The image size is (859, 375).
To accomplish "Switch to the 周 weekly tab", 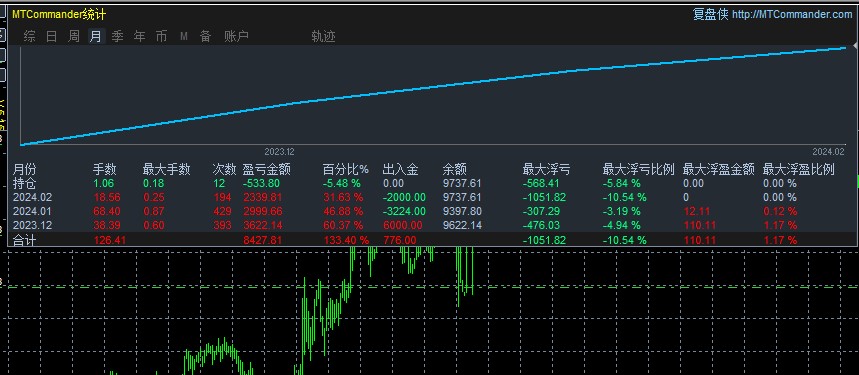I will pos(73,37).
